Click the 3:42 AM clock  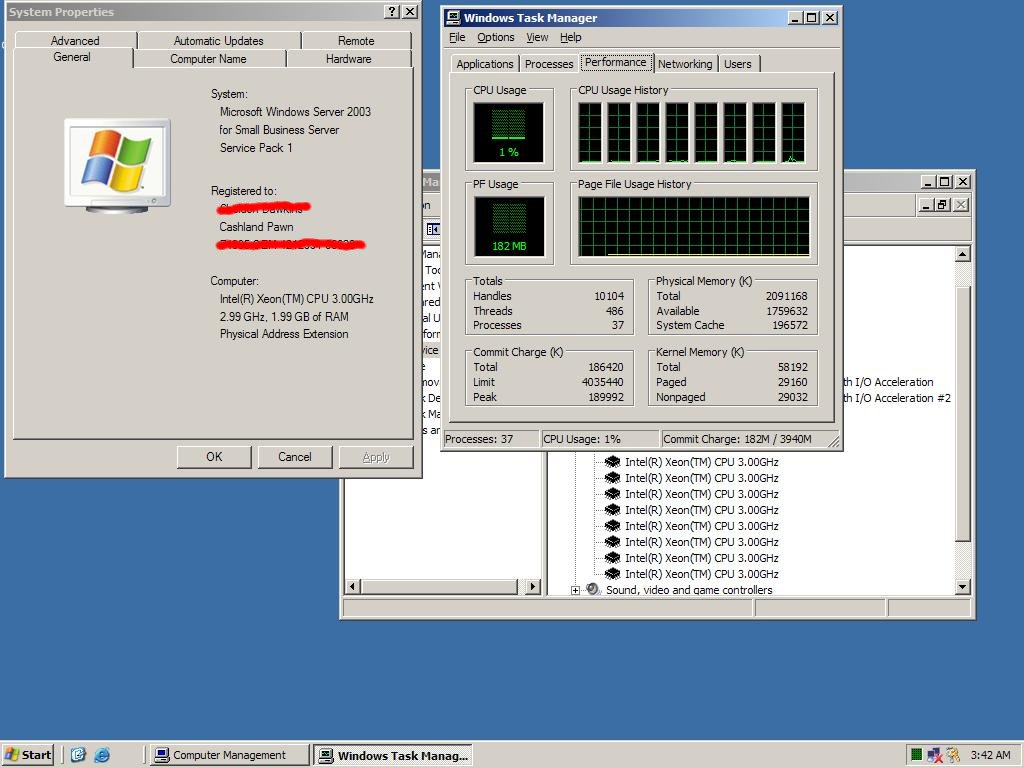click(990, 755)
